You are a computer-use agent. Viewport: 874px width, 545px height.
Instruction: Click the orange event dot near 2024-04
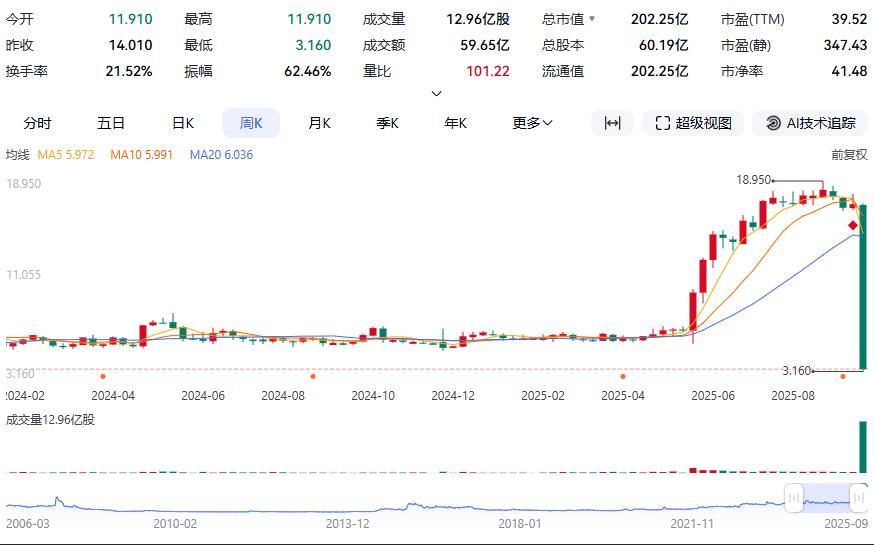click(x=103, y=377)
